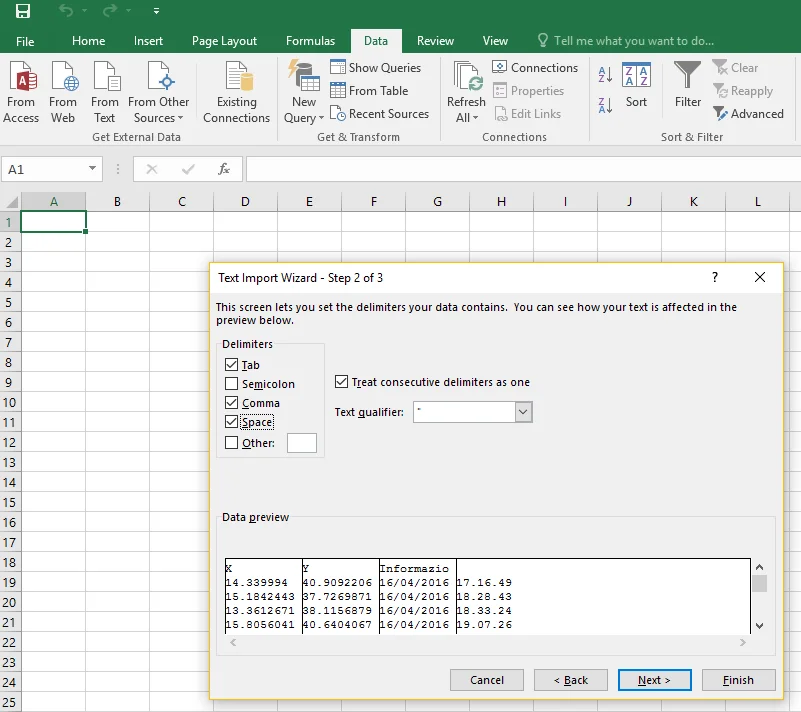This screenshot has width=801, height=712.
Task: Click the formula bar cancel X
Action: pos(152,169)
